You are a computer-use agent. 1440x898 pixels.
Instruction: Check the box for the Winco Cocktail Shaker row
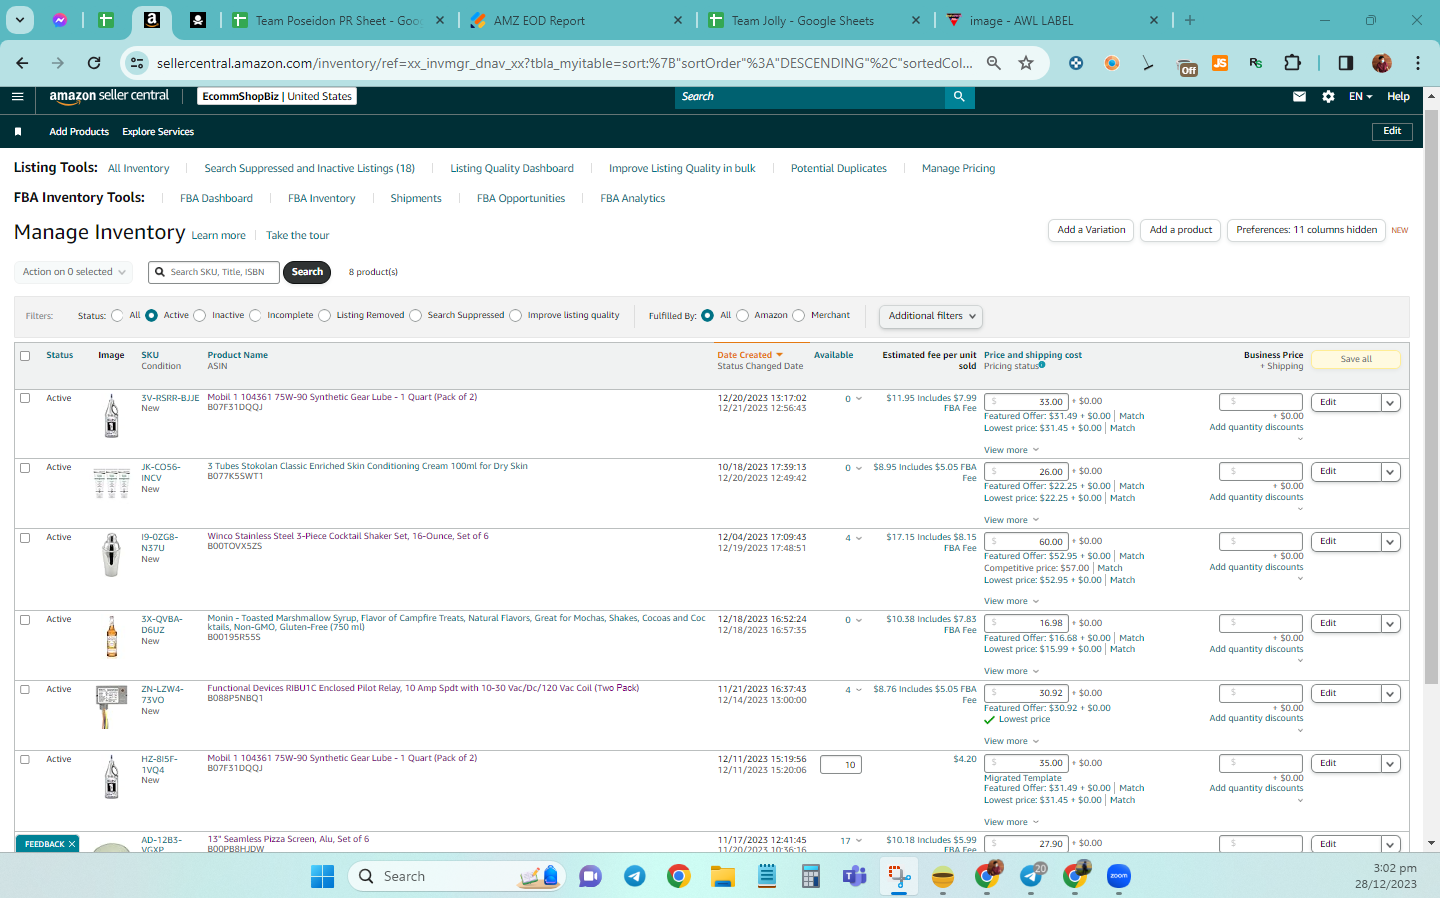click(x=25, y=538)
